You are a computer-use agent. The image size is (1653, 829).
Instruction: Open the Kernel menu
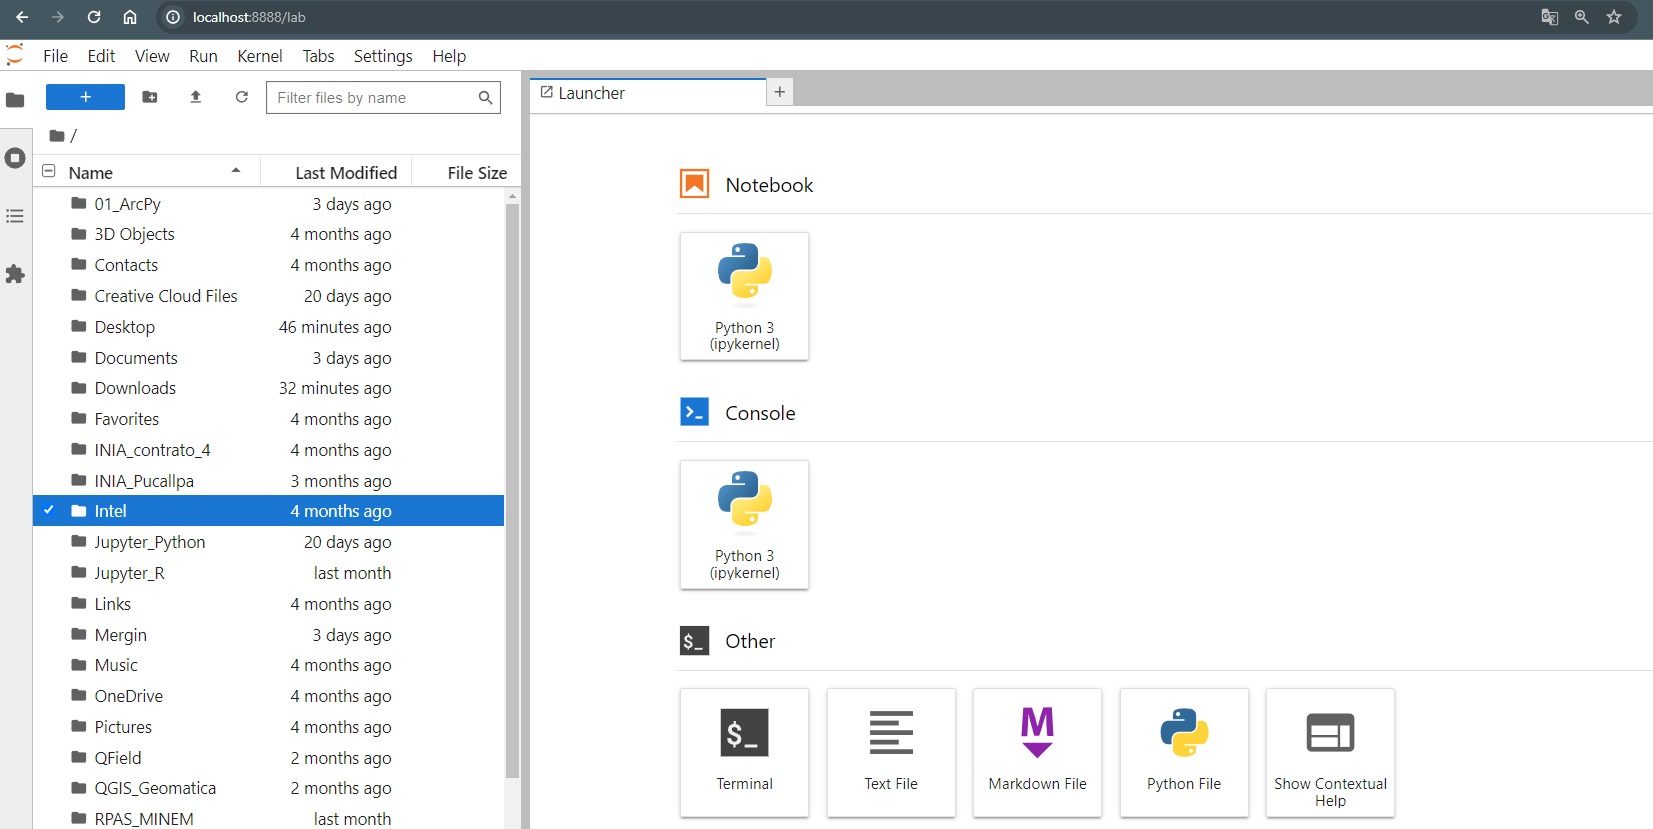[260, 56]
